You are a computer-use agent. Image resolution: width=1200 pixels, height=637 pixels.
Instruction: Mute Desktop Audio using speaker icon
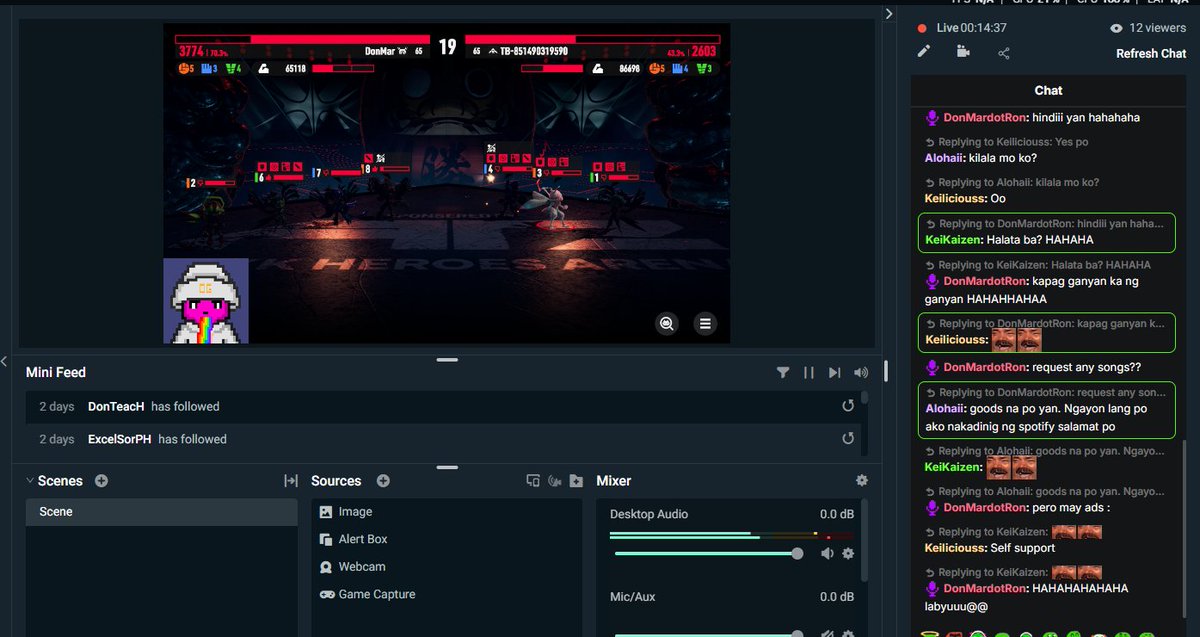pos(827,553)
